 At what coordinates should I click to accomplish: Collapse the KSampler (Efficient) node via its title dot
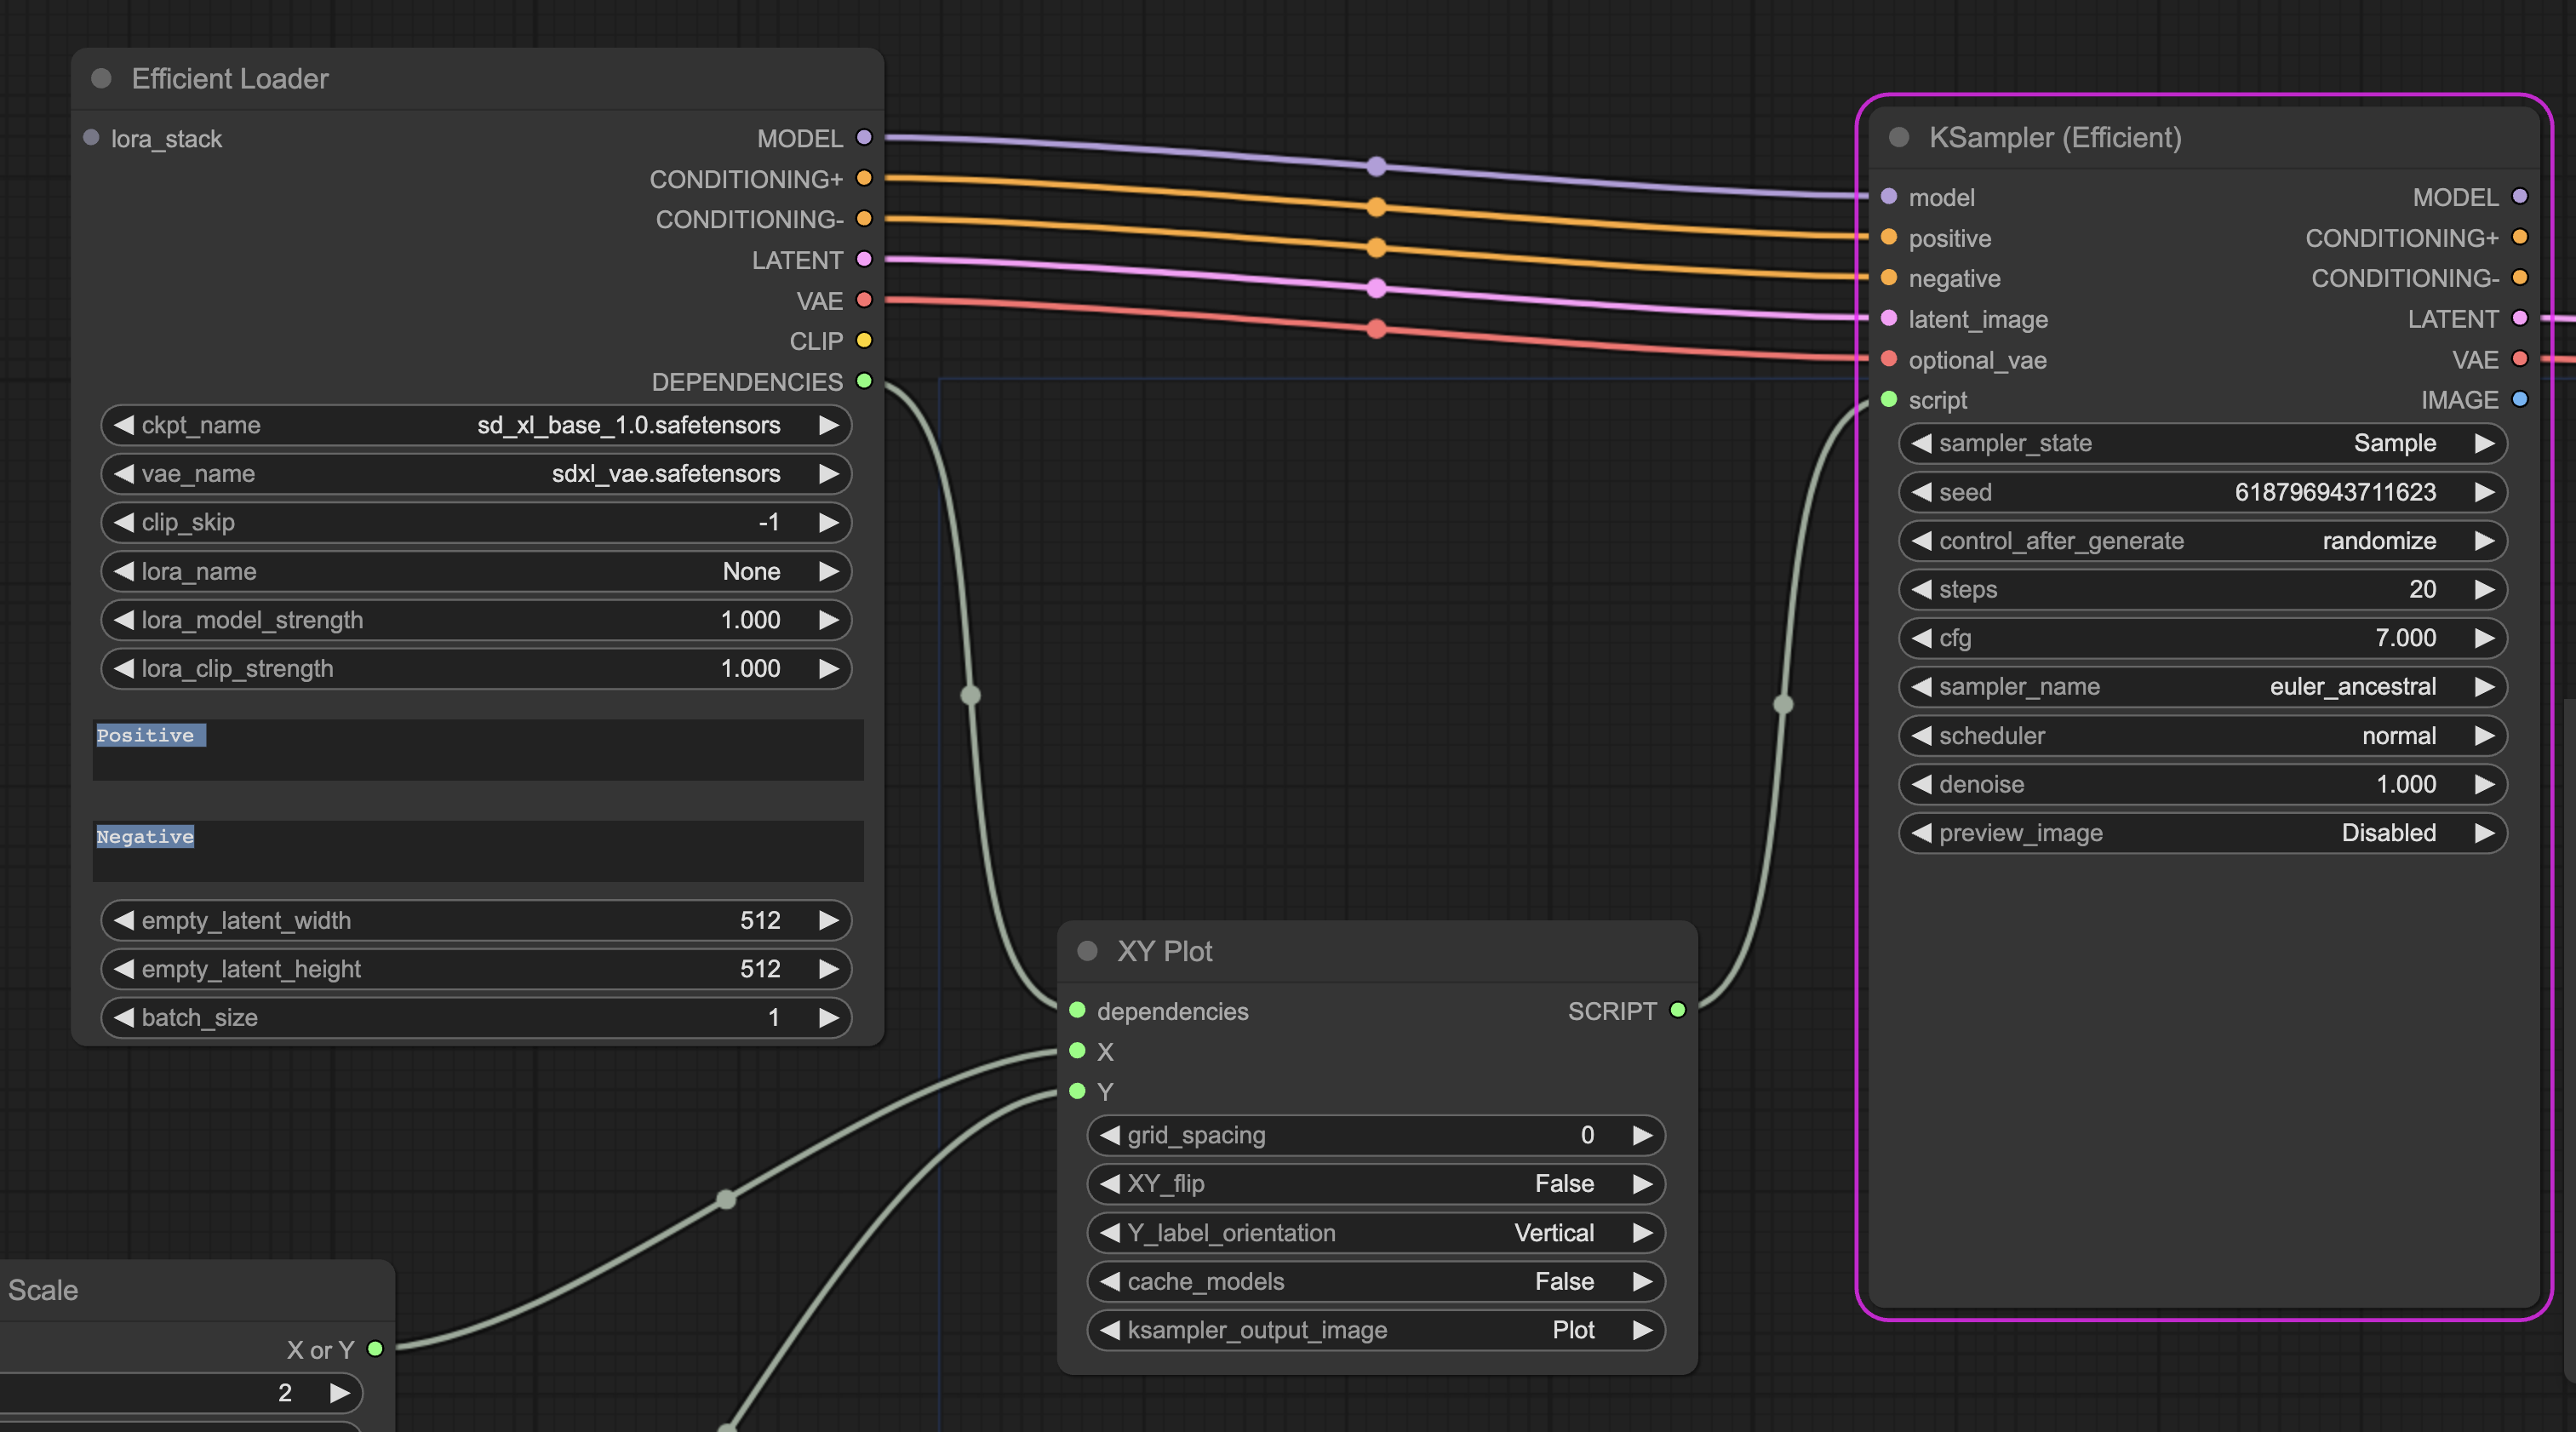point(1898,138)
